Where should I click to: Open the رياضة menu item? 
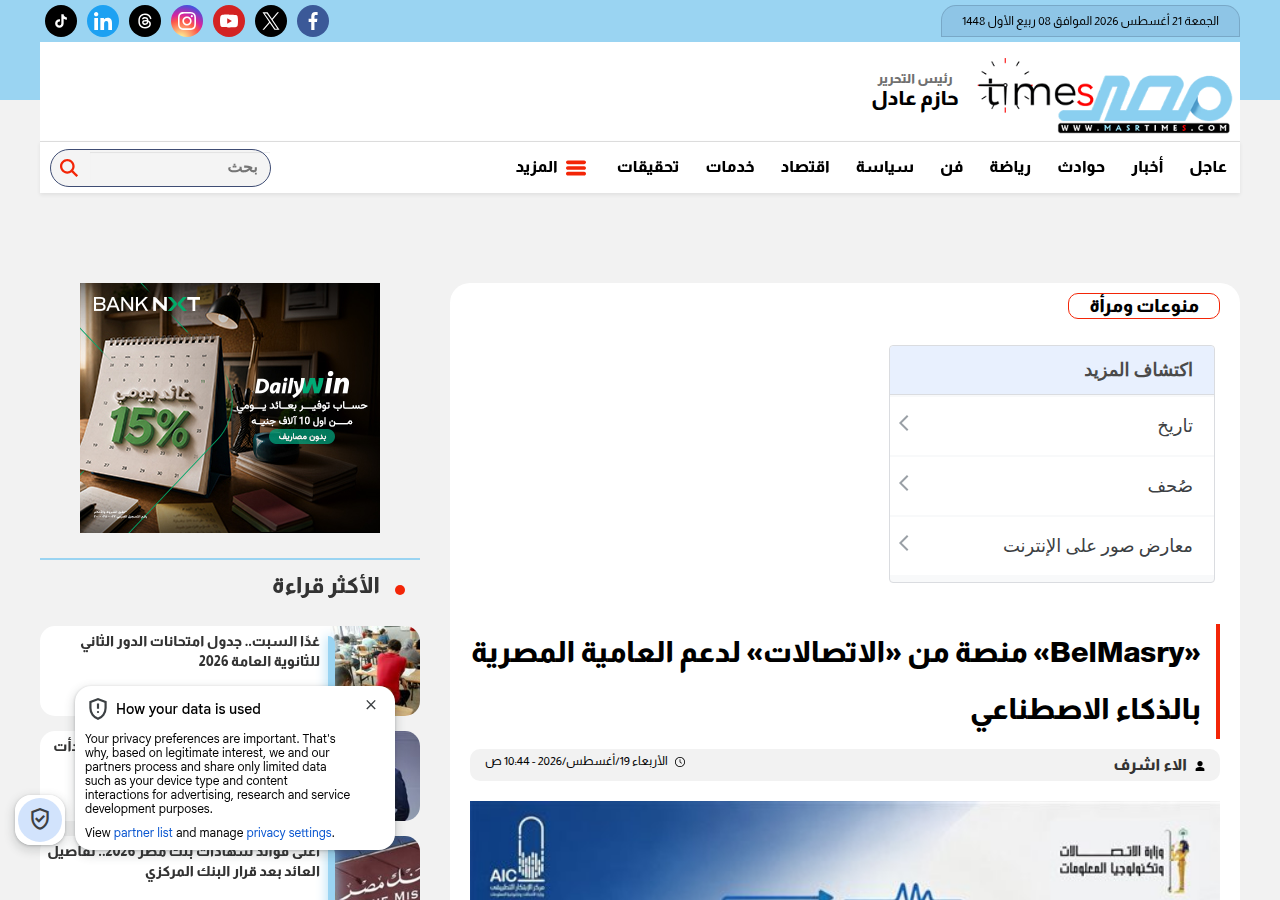1010,168
